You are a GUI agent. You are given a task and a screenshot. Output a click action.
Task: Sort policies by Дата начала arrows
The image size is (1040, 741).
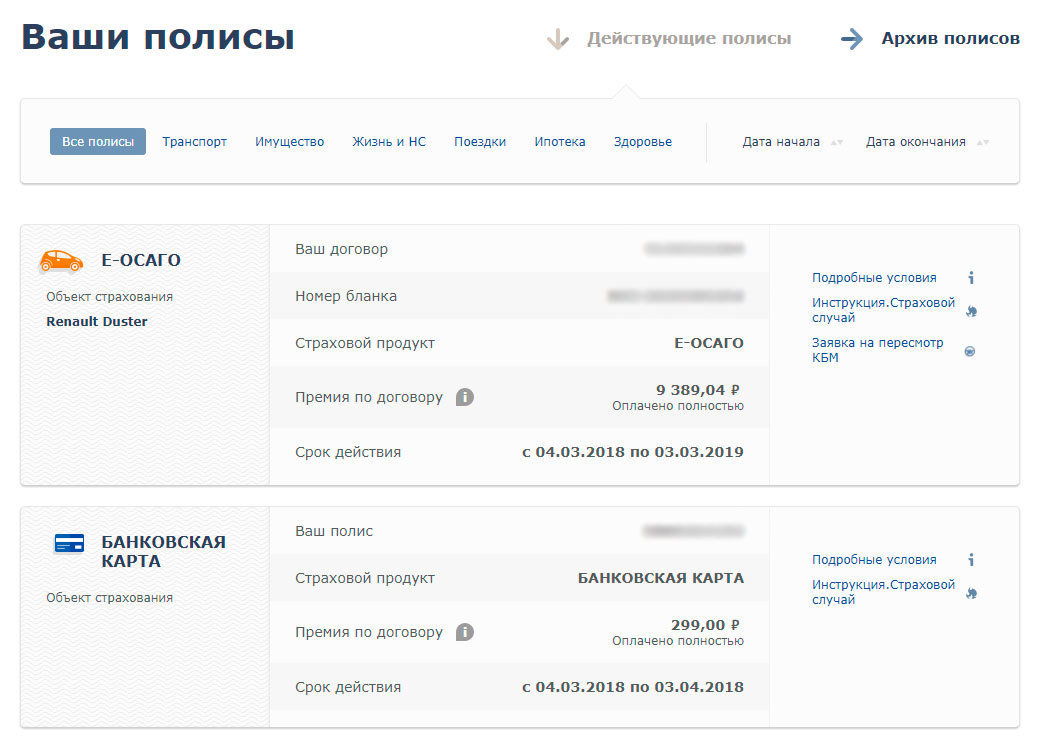[837, 142]
